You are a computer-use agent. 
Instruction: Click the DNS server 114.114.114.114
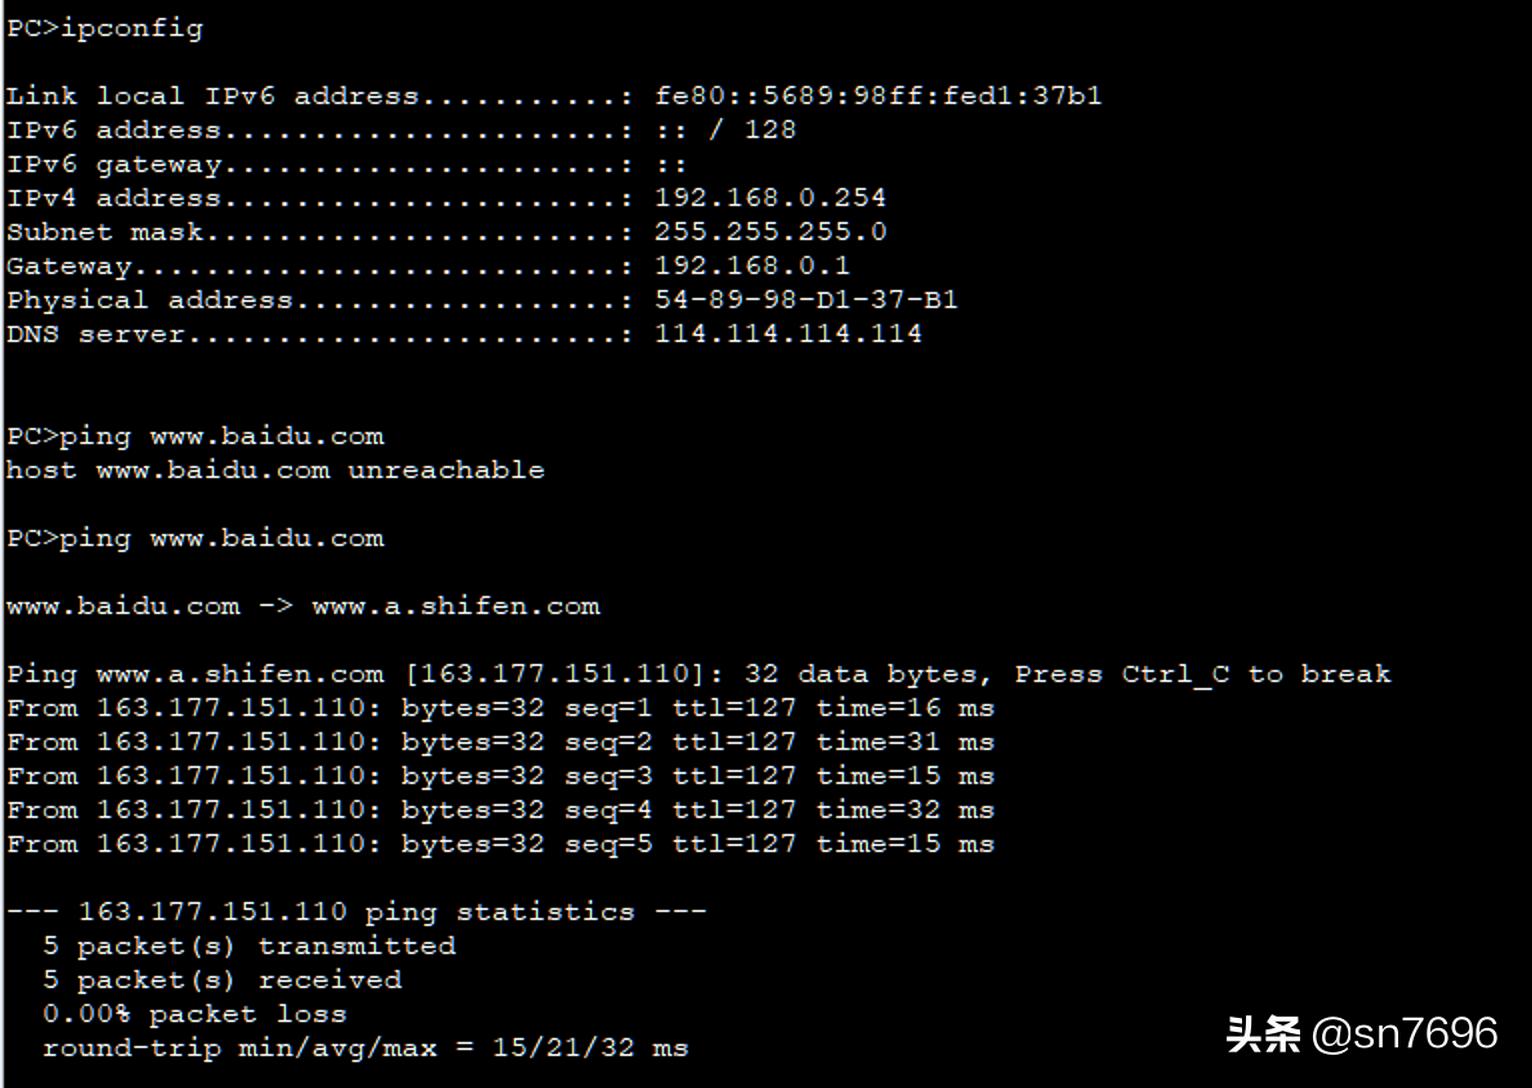pyautogui.click(x=788, y=334)
